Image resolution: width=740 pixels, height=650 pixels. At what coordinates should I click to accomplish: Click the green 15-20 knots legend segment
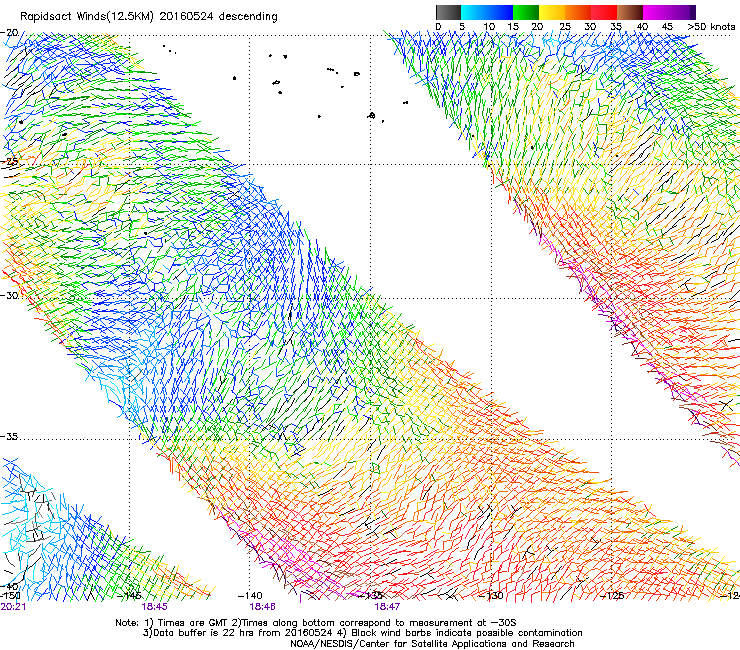(526, 13)
